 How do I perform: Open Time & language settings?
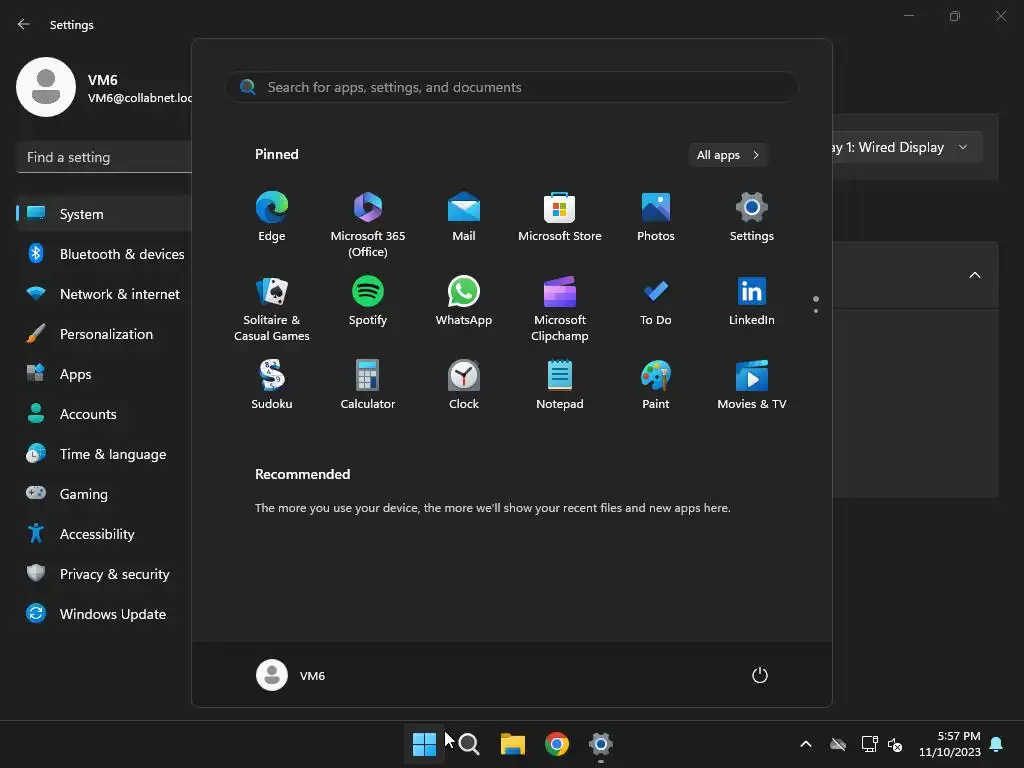click(104, 454)
